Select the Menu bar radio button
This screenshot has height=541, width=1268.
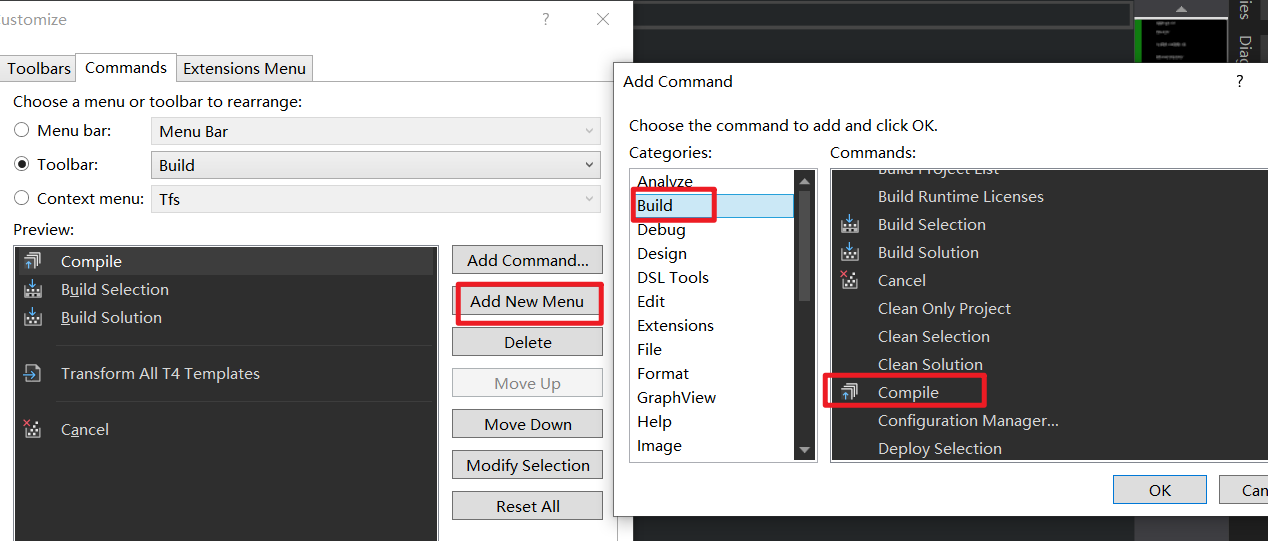tap(22, 131)
